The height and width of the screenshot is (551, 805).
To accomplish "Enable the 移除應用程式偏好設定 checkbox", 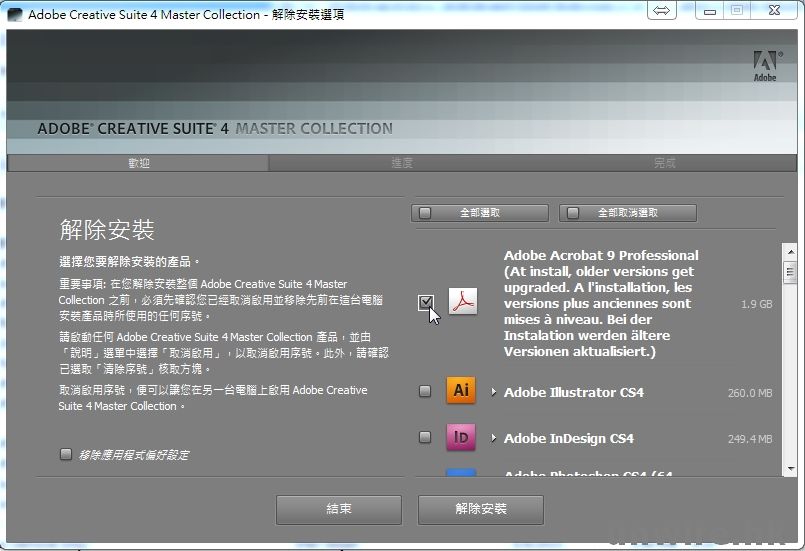I will (66, 454).
